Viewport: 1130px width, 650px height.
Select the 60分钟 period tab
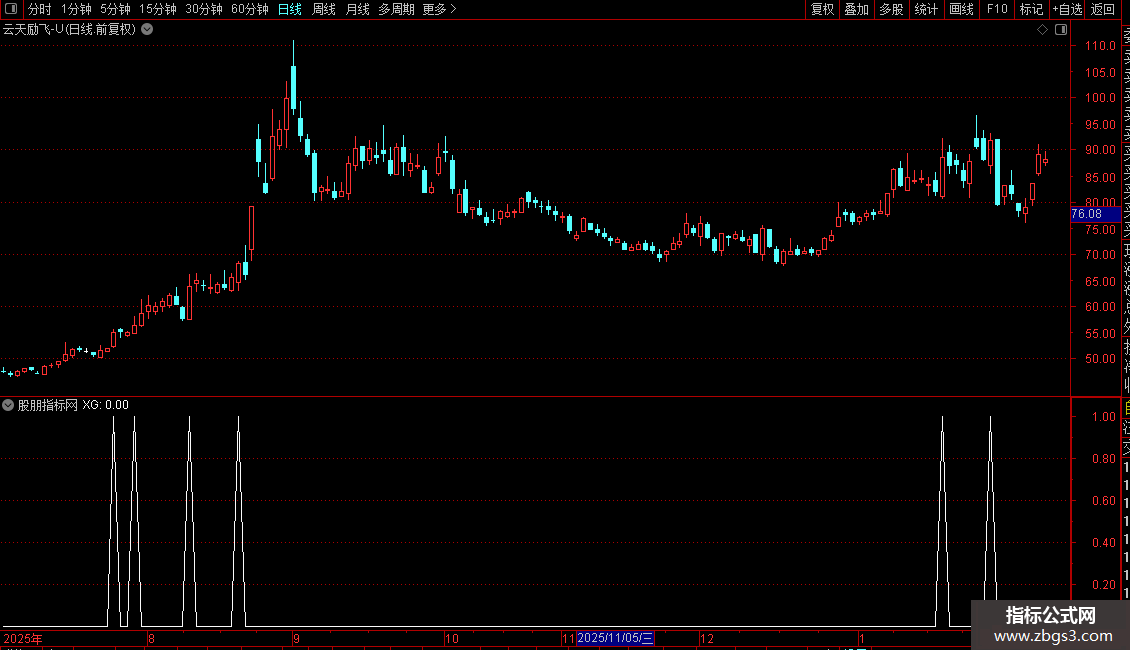[250, 9]
